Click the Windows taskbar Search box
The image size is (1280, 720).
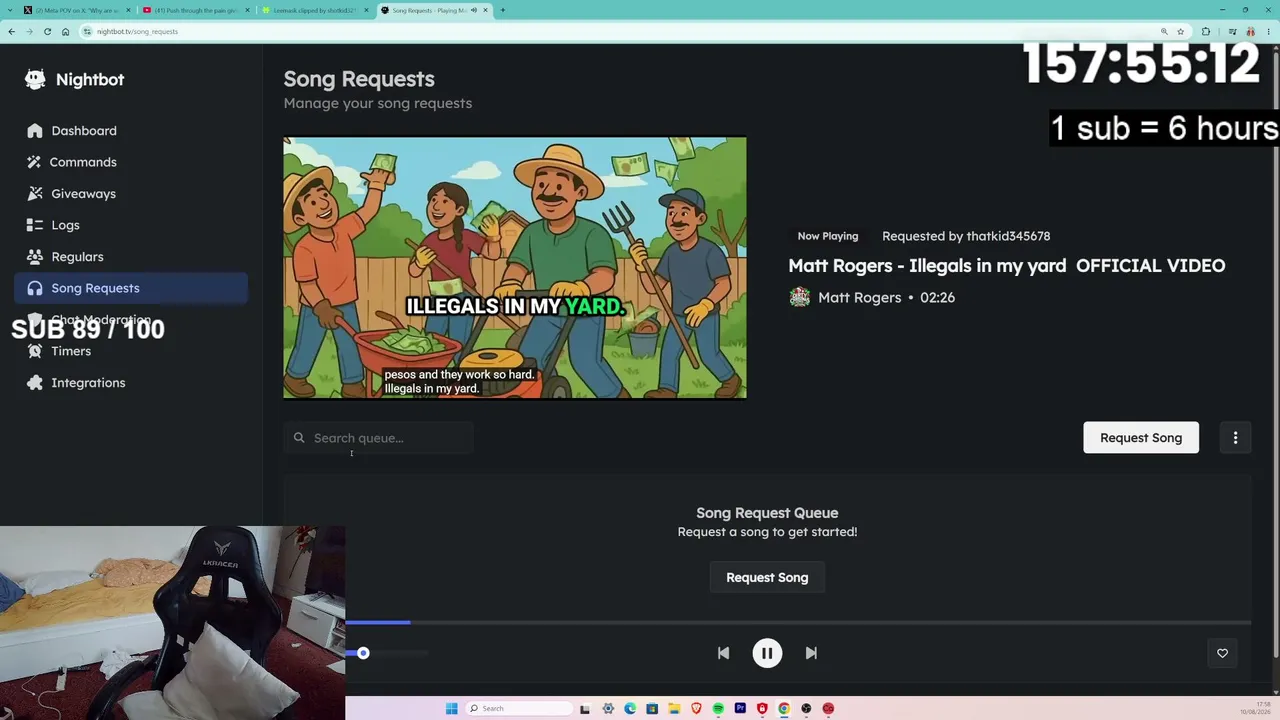pyautogui.click(x=517, y=708)
